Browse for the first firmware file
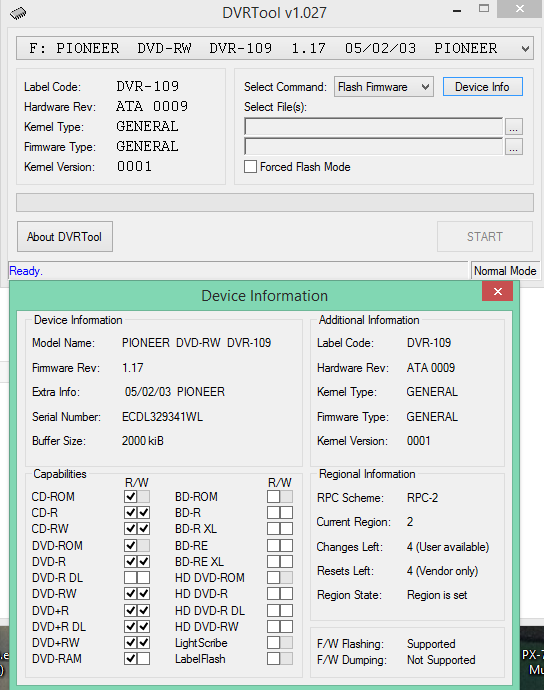This screenshot has width=544, height=690. [514, 127]
